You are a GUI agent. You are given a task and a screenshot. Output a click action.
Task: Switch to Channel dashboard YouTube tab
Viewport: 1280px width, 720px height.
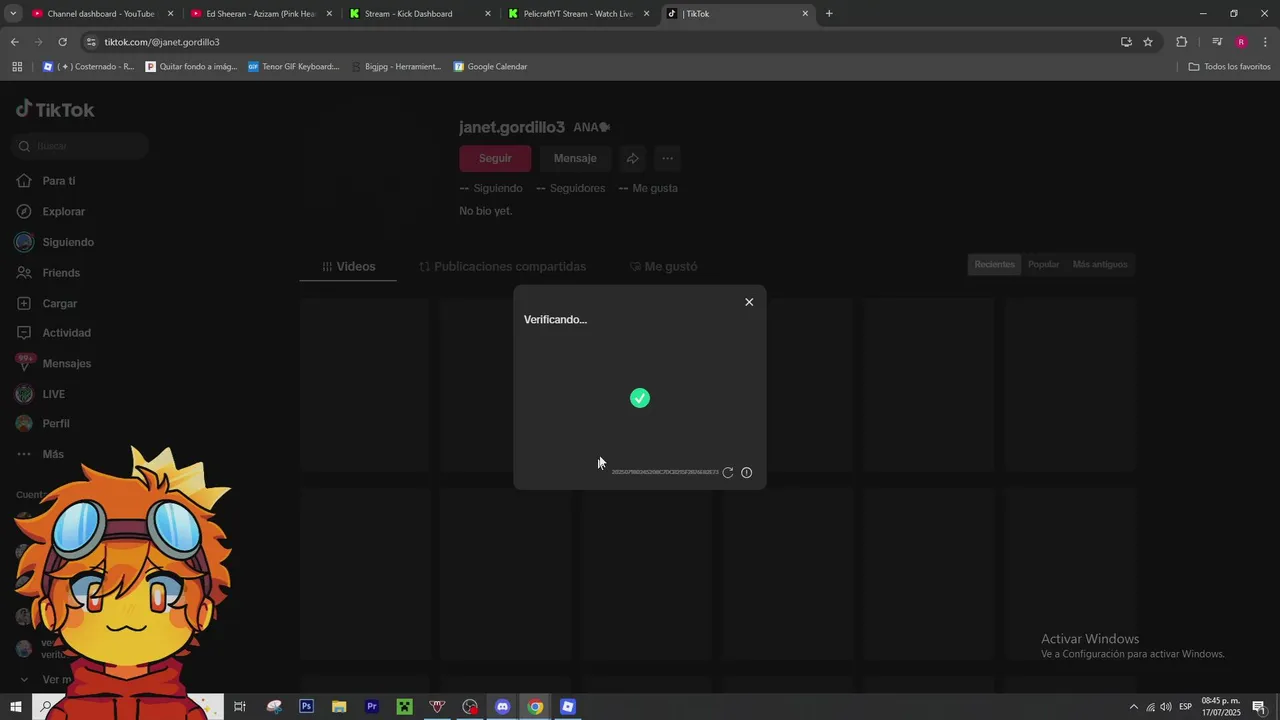100,14
